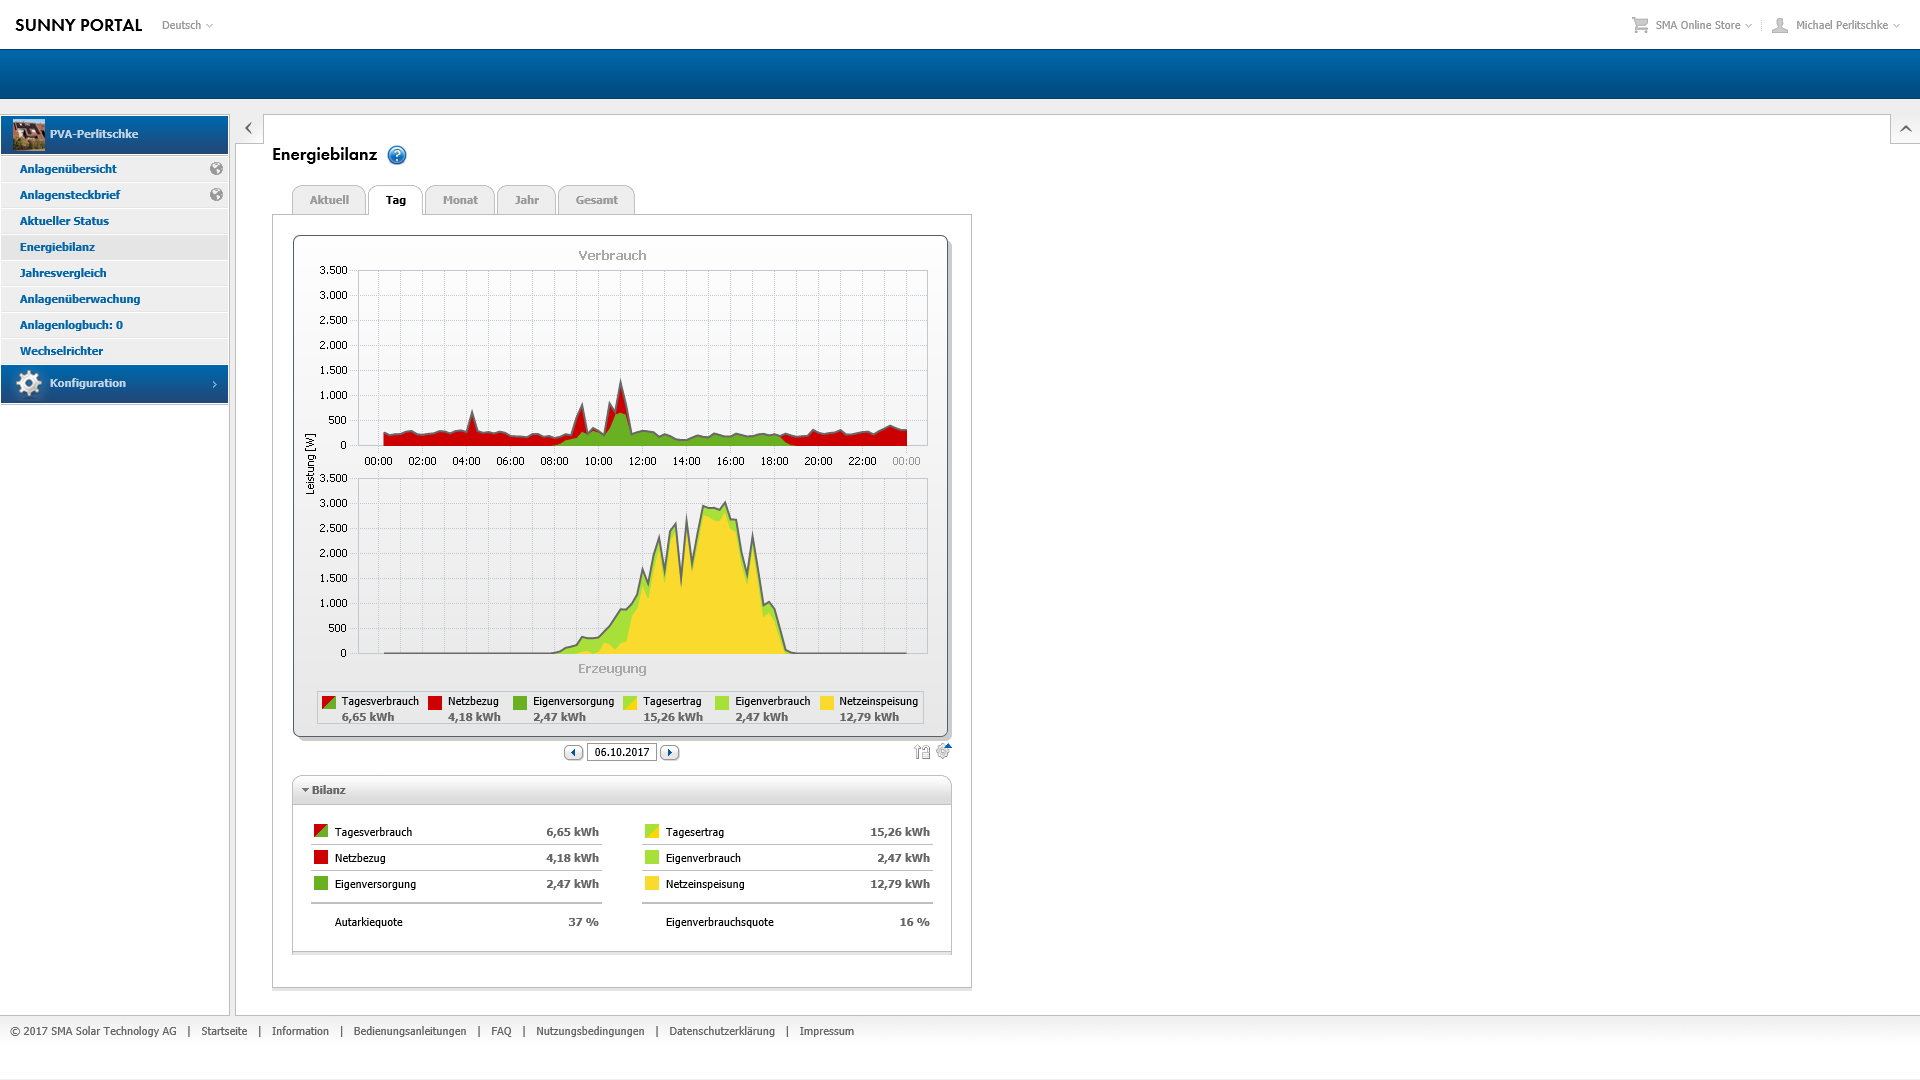The width and height of the screenshot is (1920, 1080).
Task: Open the Deutsch language dropdown
Action: pos(187,25)
